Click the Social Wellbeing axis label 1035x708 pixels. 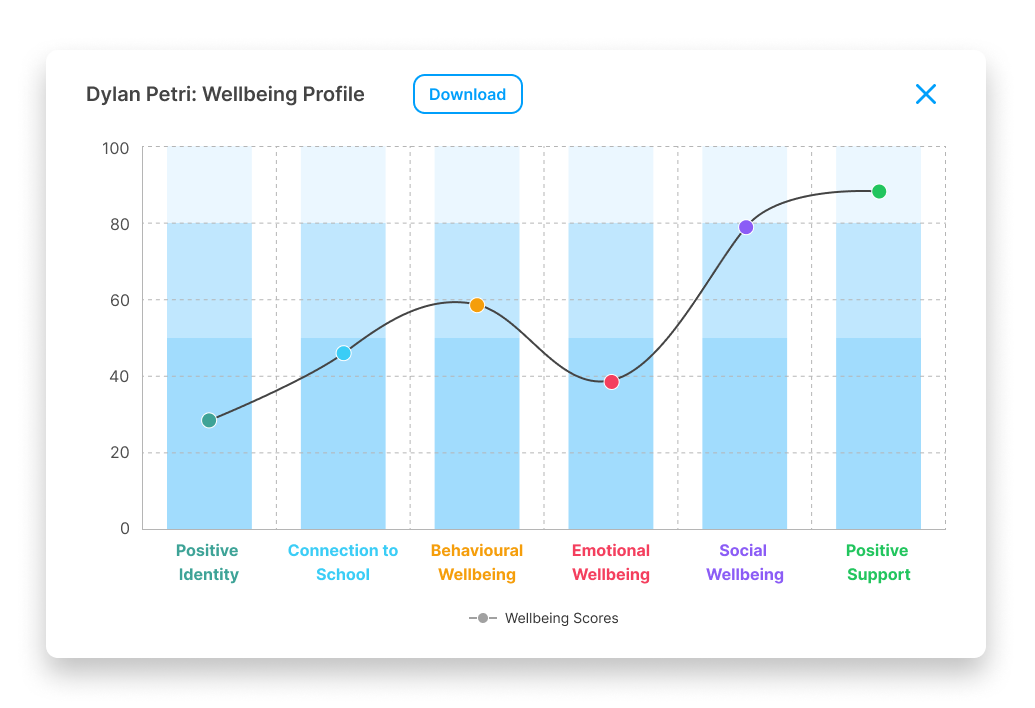(x=744, y=560)
